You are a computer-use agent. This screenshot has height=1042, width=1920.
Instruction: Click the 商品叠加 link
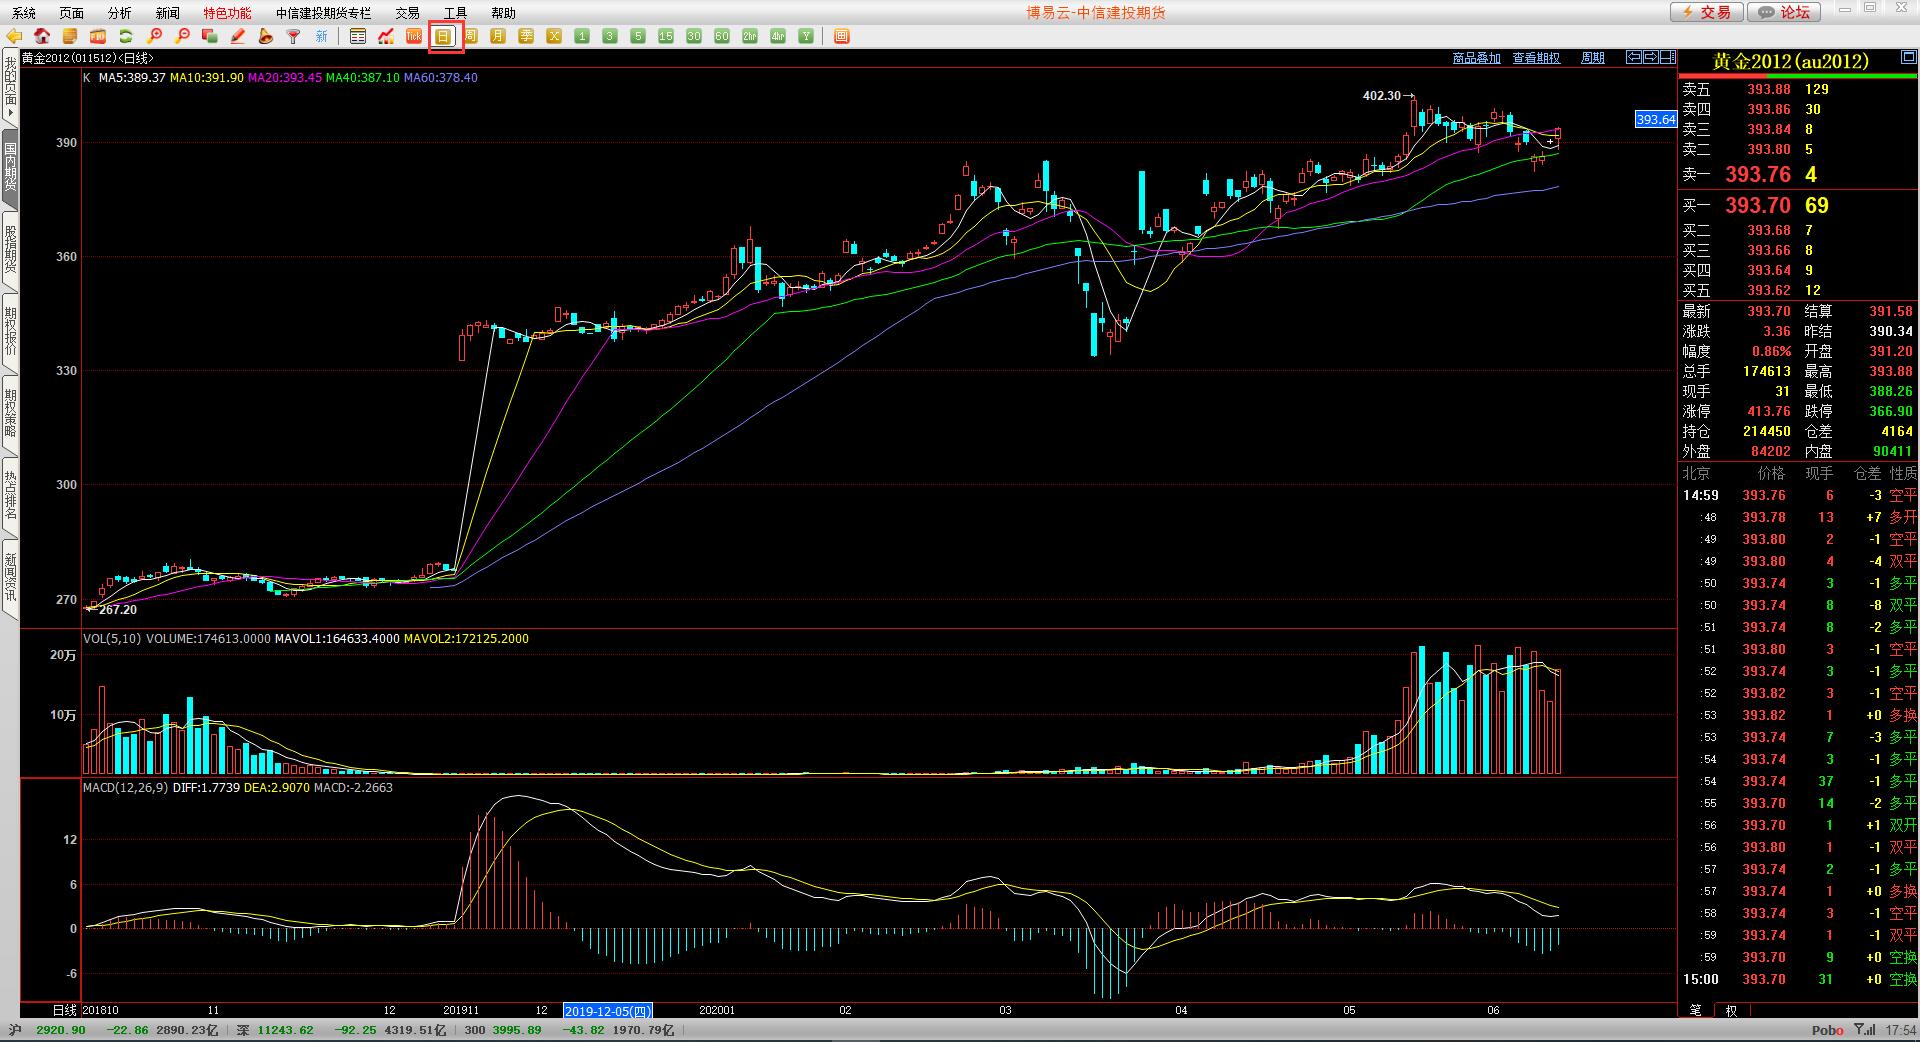point(1476,59)
